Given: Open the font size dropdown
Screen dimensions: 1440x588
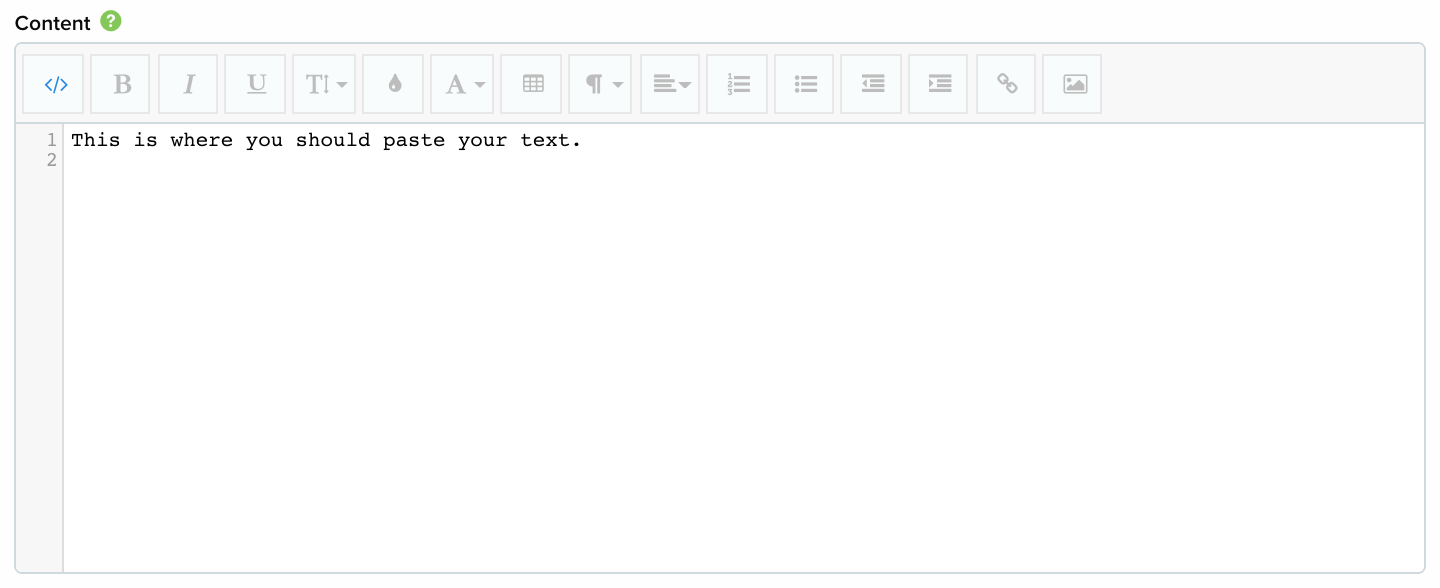Looking at the screenshot, I should (x=325, y=84).
